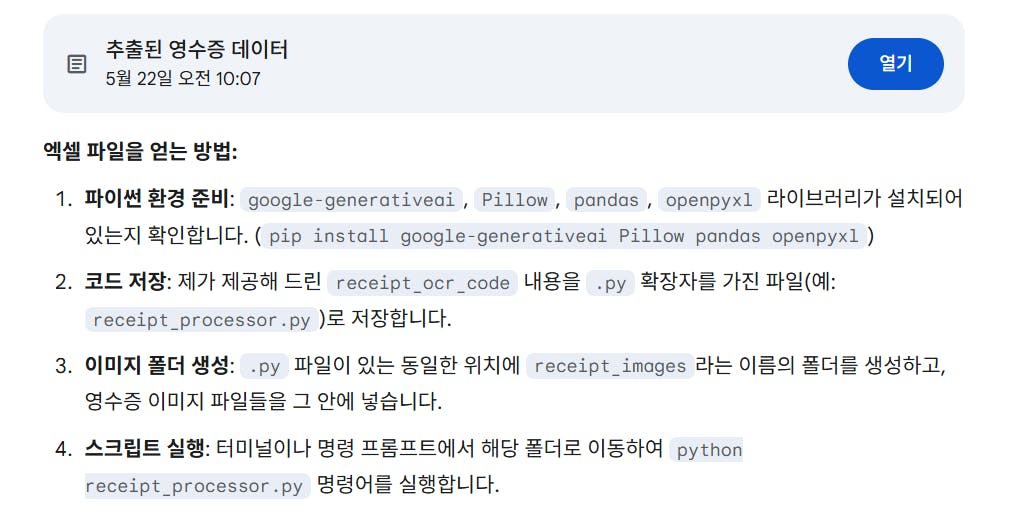The height and width of the screenshot is (512, 1017).
Task: Click the bold 파이썬 환경 준비 label
Action: [156, 199]
